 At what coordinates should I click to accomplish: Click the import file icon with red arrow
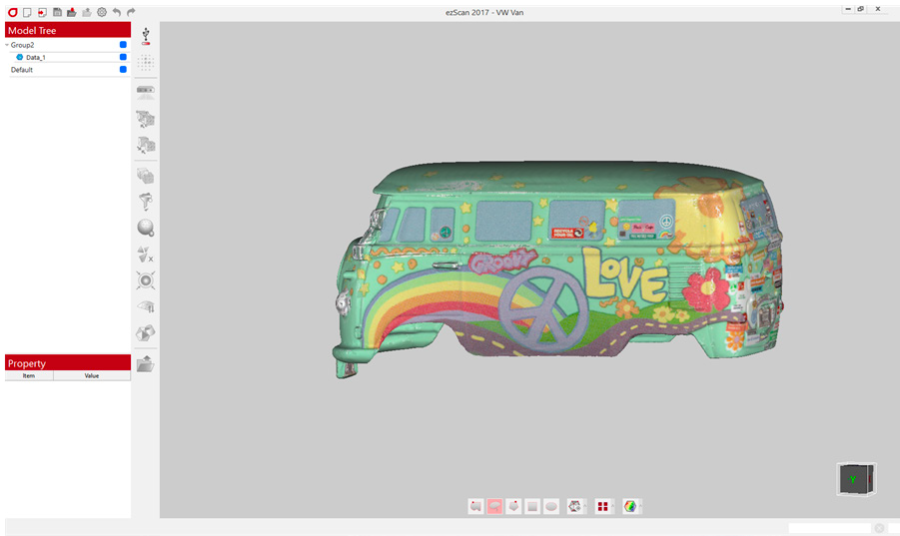pos(42,12)
